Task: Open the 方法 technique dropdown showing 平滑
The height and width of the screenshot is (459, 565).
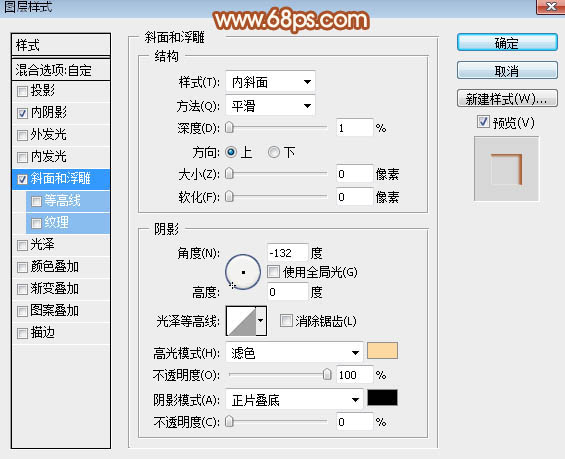Action: click(x=270, y=106)
